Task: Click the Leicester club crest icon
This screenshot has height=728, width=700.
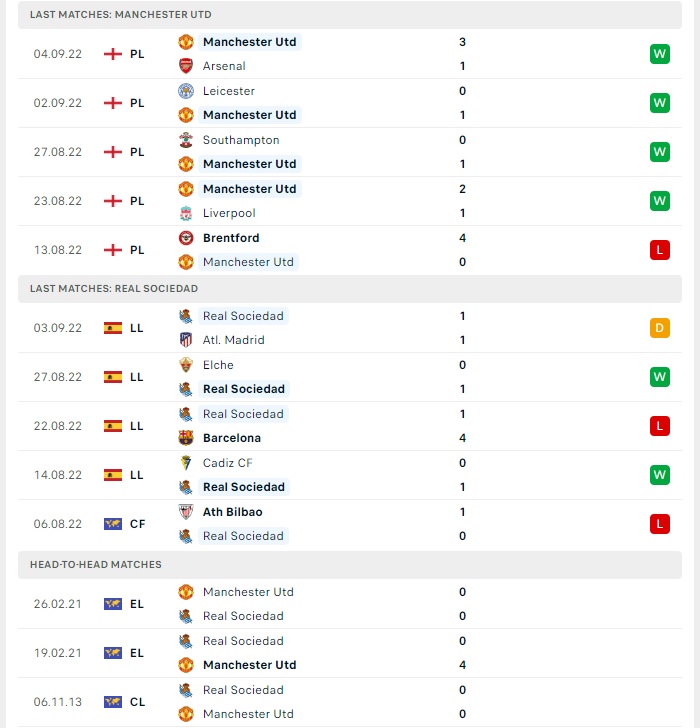Action: coord(186,91)
